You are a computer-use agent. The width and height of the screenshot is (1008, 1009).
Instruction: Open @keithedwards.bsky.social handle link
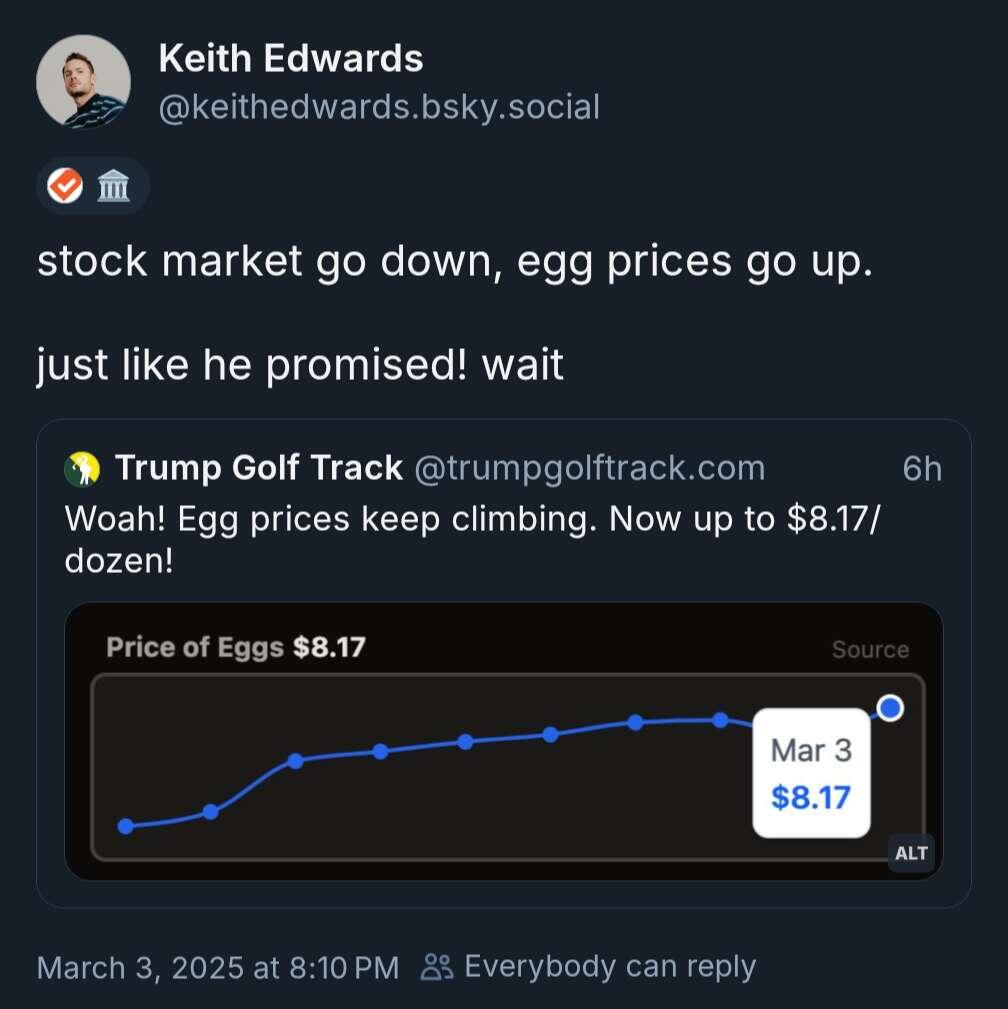[x=379, y=107]
